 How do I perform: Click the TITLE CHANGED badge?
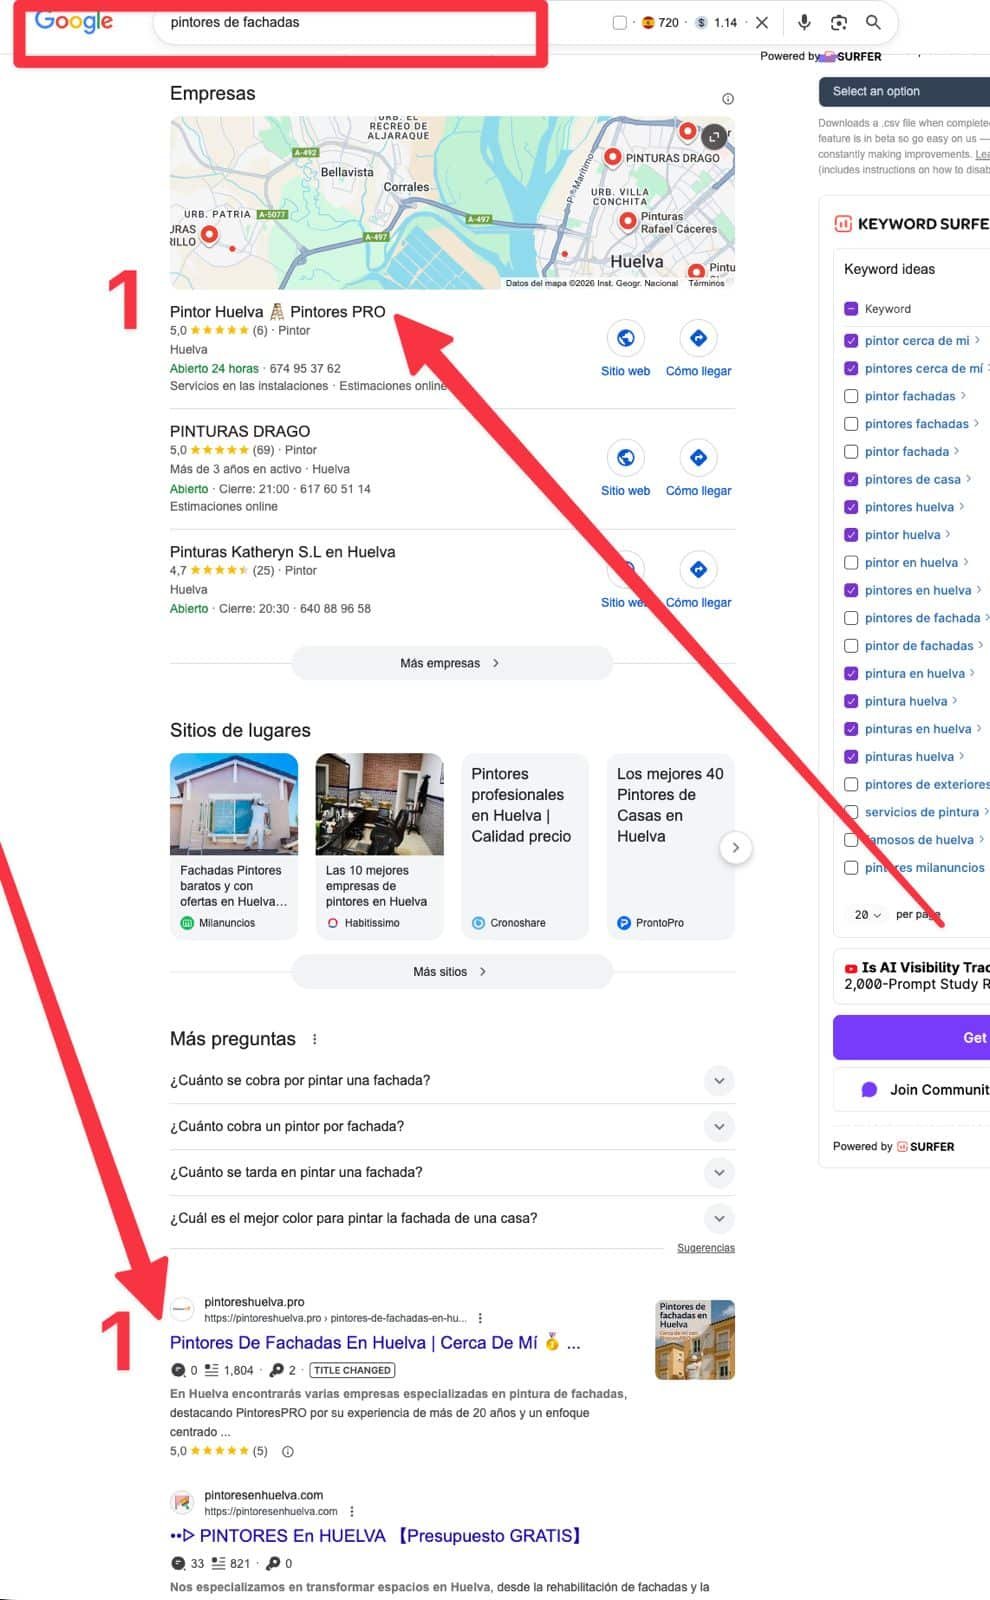click(x=352, y=1370)
